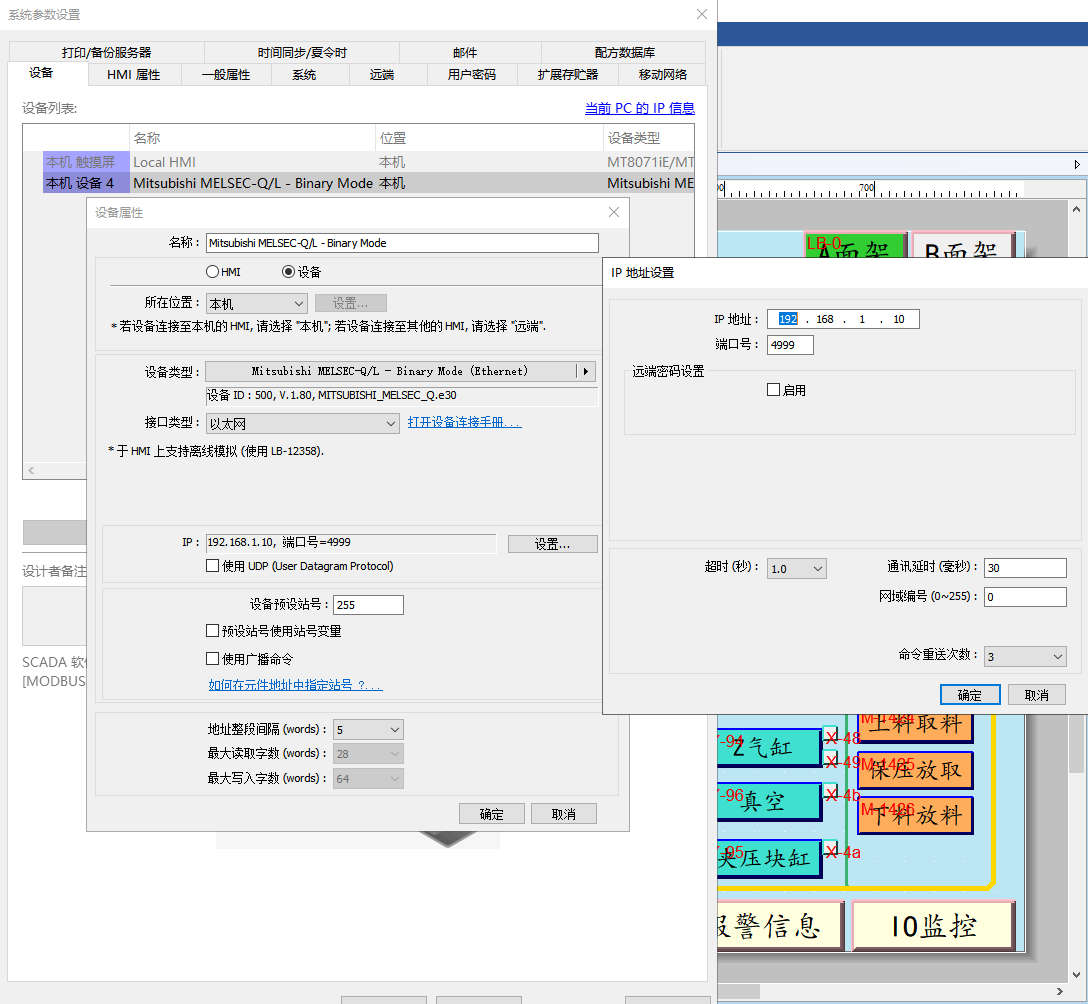Click the 真空 button on the canvas
The width and height of the screenshot is (1088, 1004).
[768, 801]
